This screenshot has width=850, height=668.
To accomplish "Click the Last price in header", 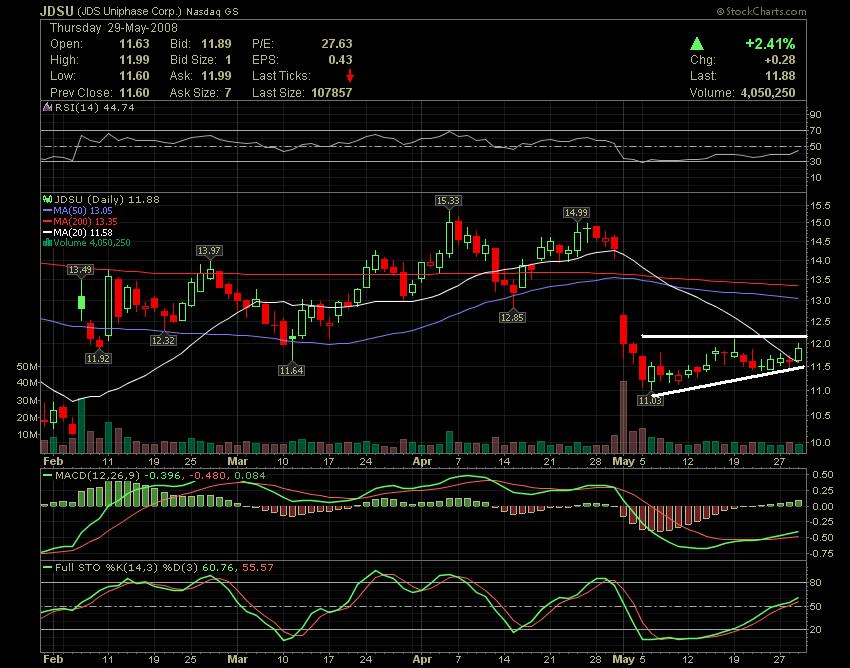I will (x=781, y=76).
